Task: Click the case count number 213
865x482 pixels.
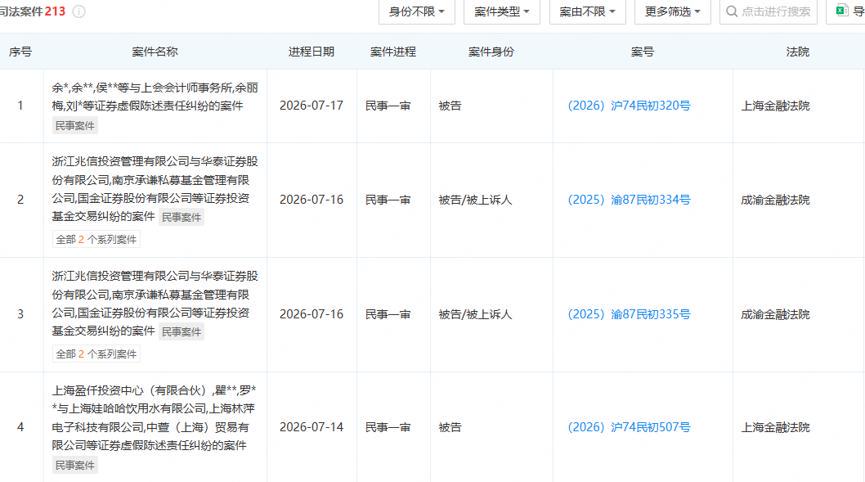Action: click(55, 11)
